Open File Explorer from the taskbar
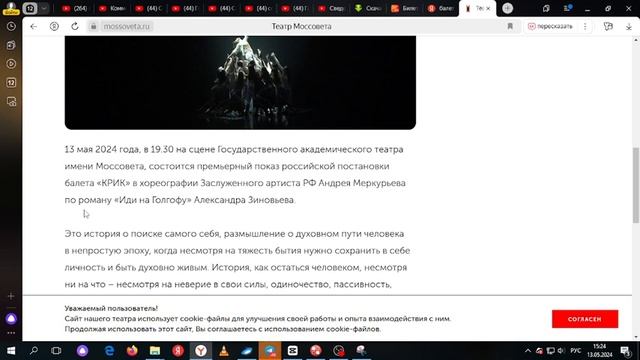The width and height of the screenshot is (640, 360). point(155,351)
